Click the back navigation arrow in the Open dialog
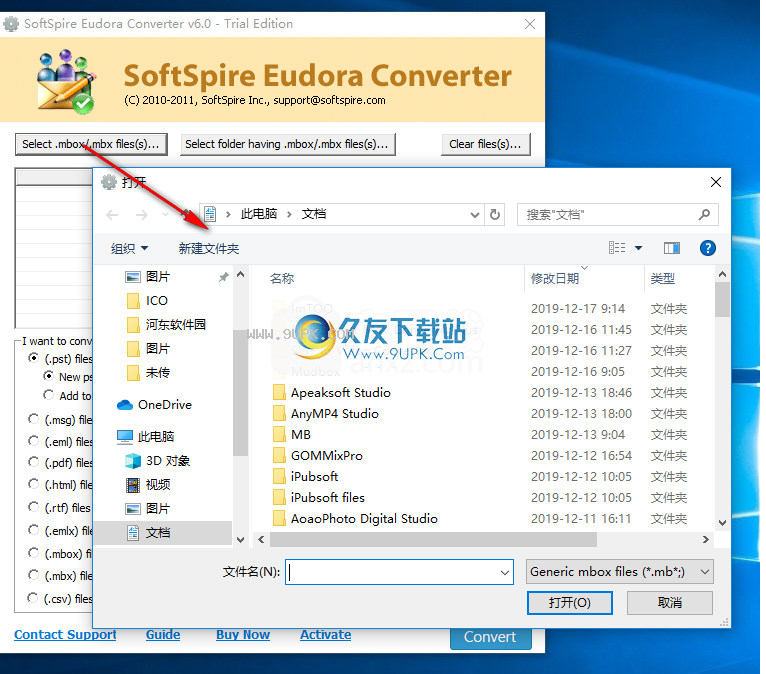 coord(112,215)
